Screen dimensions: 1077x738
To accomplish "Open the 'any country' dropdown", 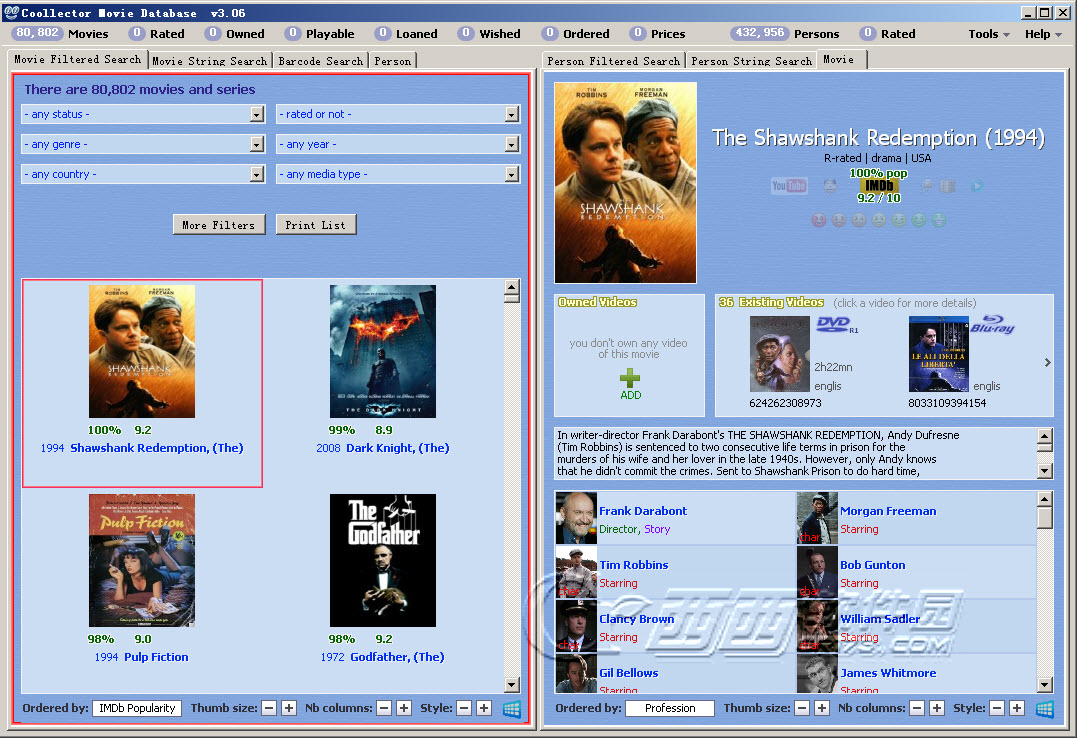I will coord(143,175).
